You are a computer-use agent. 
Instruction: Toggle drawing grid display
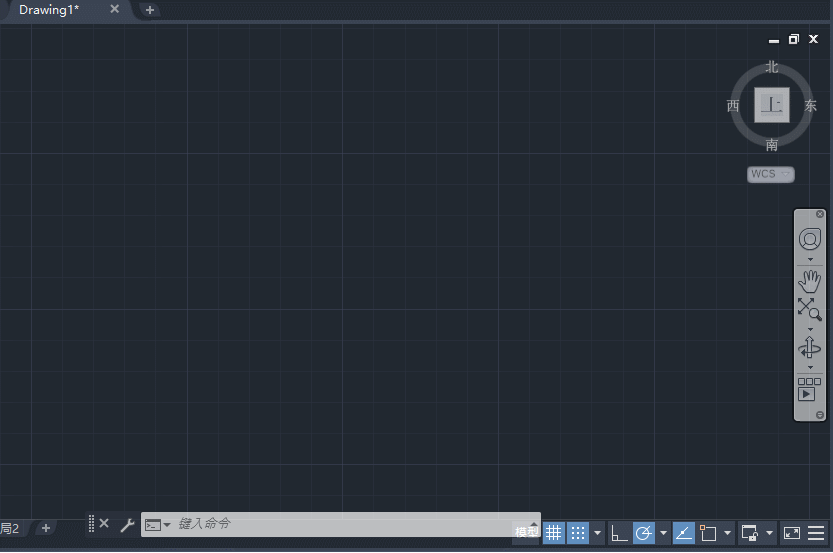coord(554,533)
